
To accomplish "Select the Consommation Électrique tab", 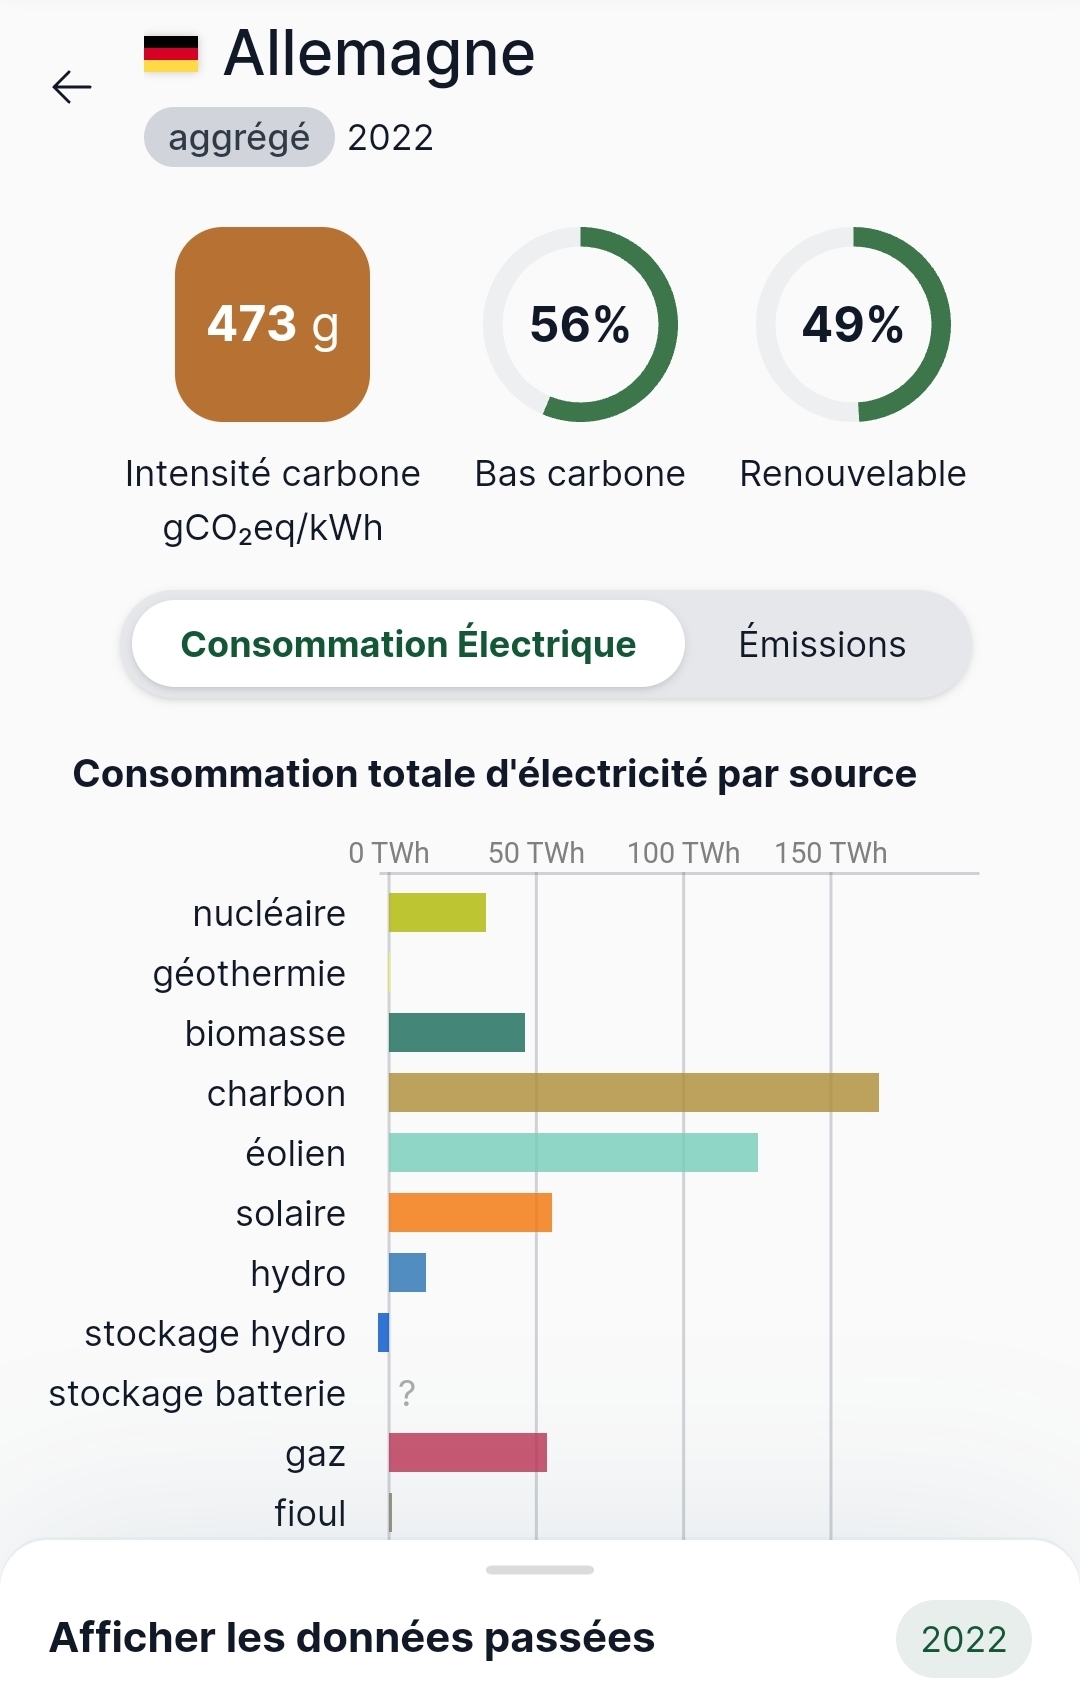I will coord(408,644).
